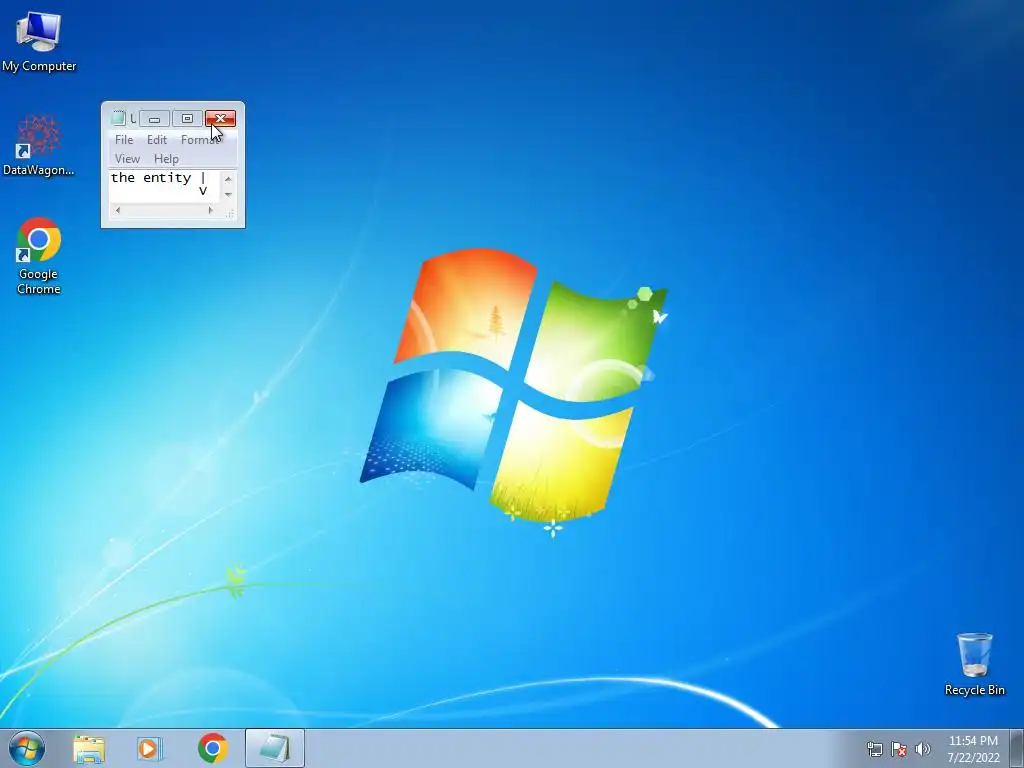Screen dimensions: 1024x768
Task: Open the network status tray icon
Action: pyautogui.click(x=874, y=749)
